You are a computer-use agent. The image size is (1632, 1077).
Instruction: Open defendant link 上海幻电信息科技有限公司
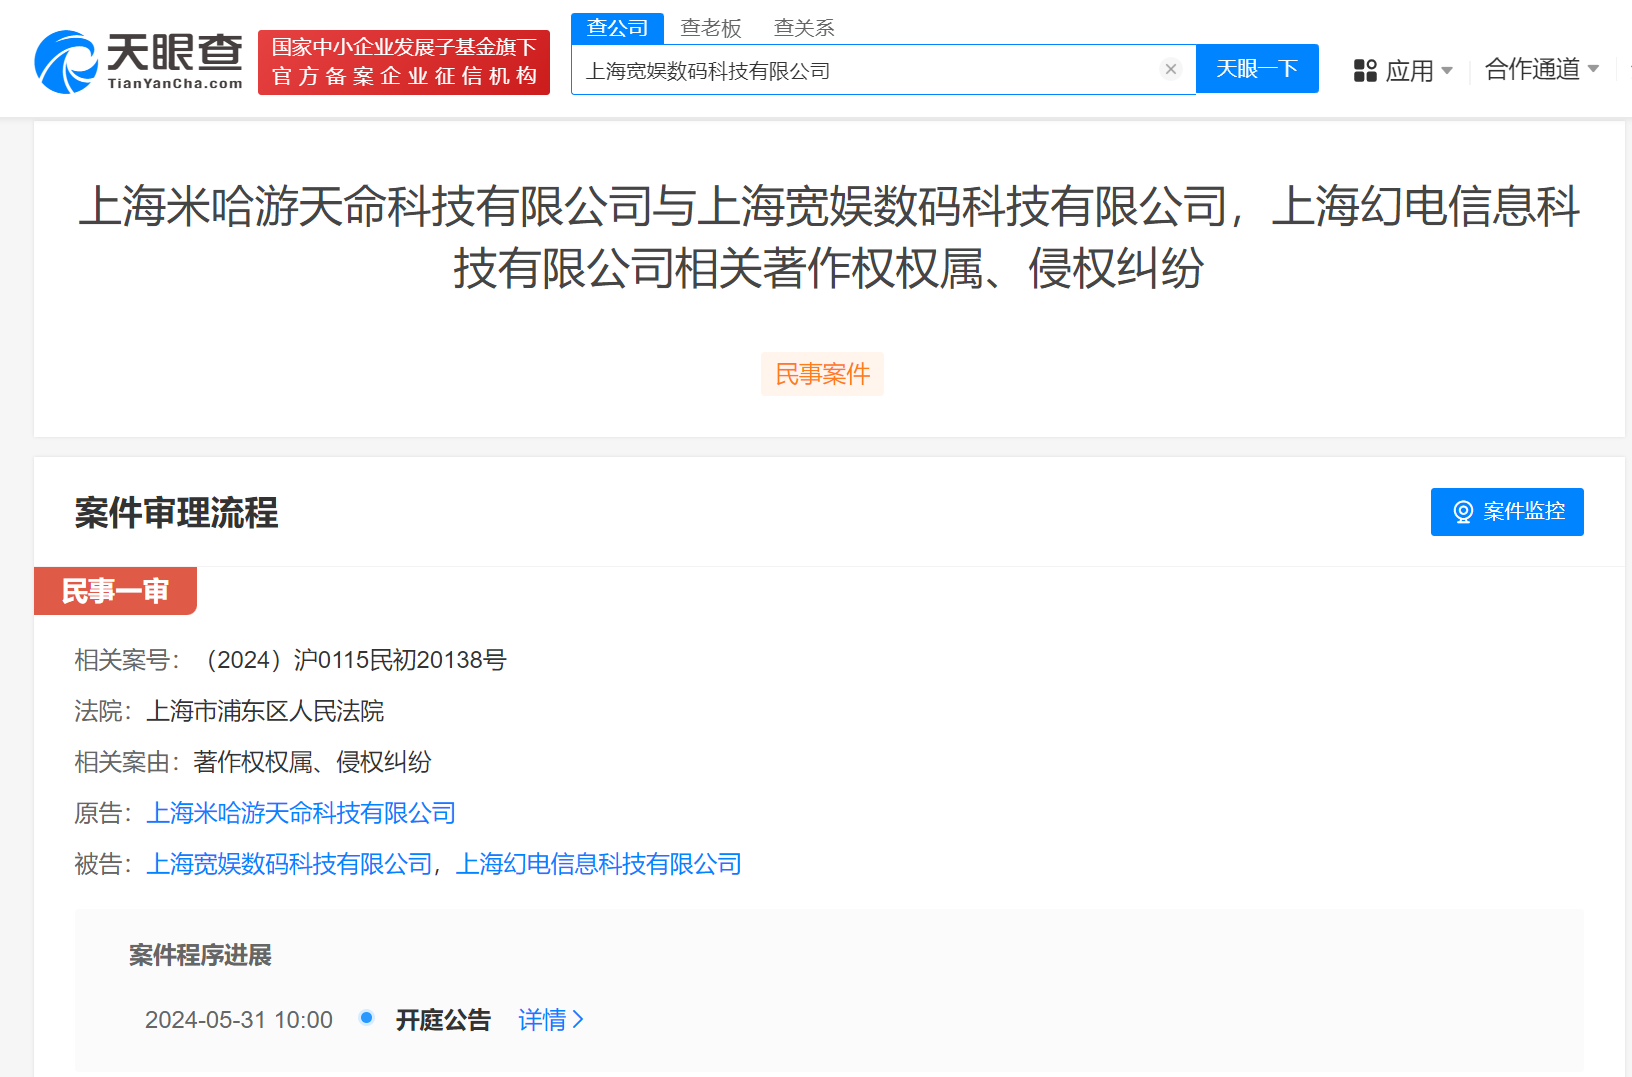tap(598, 863)
